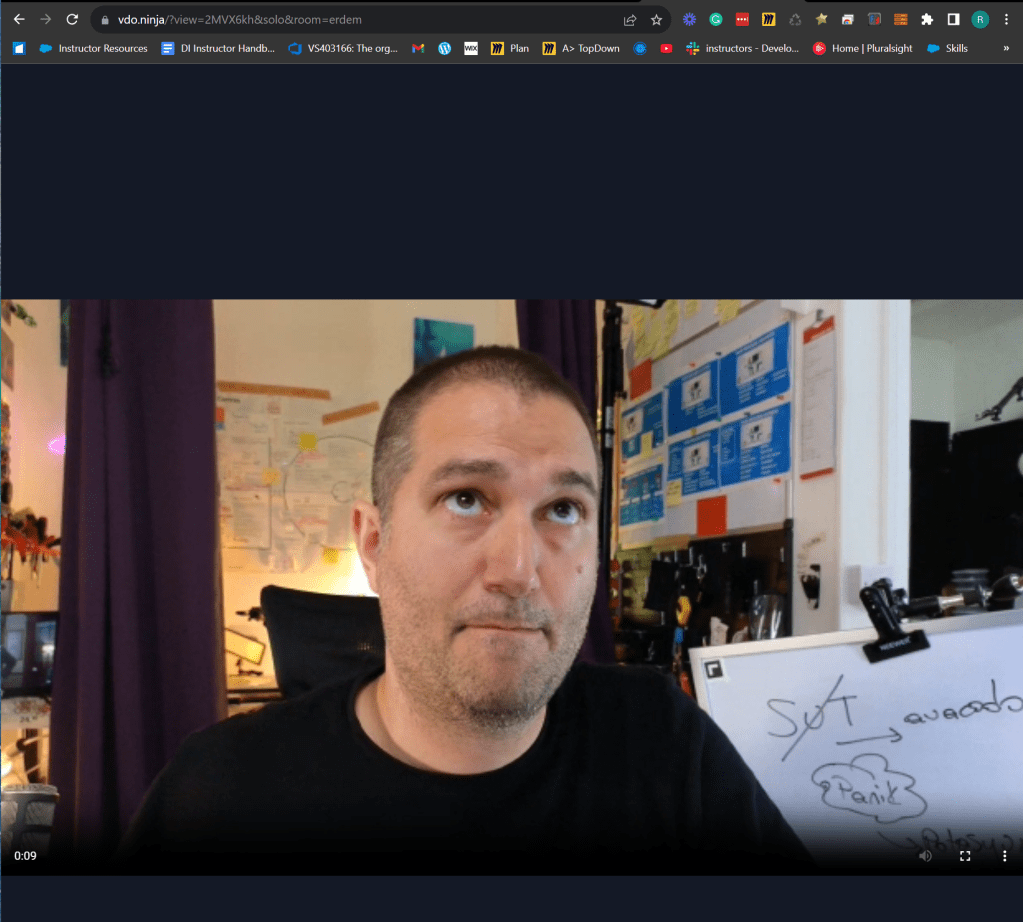
Task: Open Instructor Resources bookmark
Action: tap(93, 48)
